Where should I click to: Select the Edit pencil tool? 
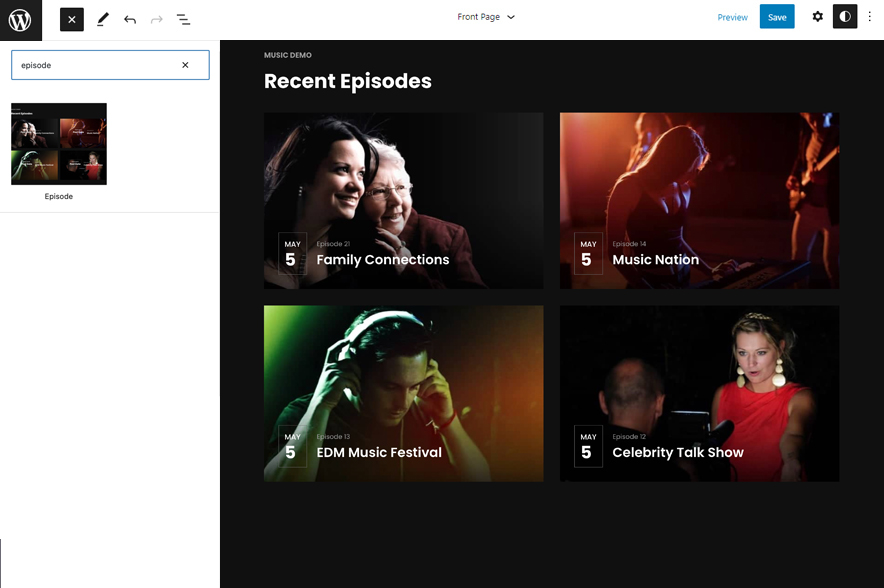tap(102, 19)
